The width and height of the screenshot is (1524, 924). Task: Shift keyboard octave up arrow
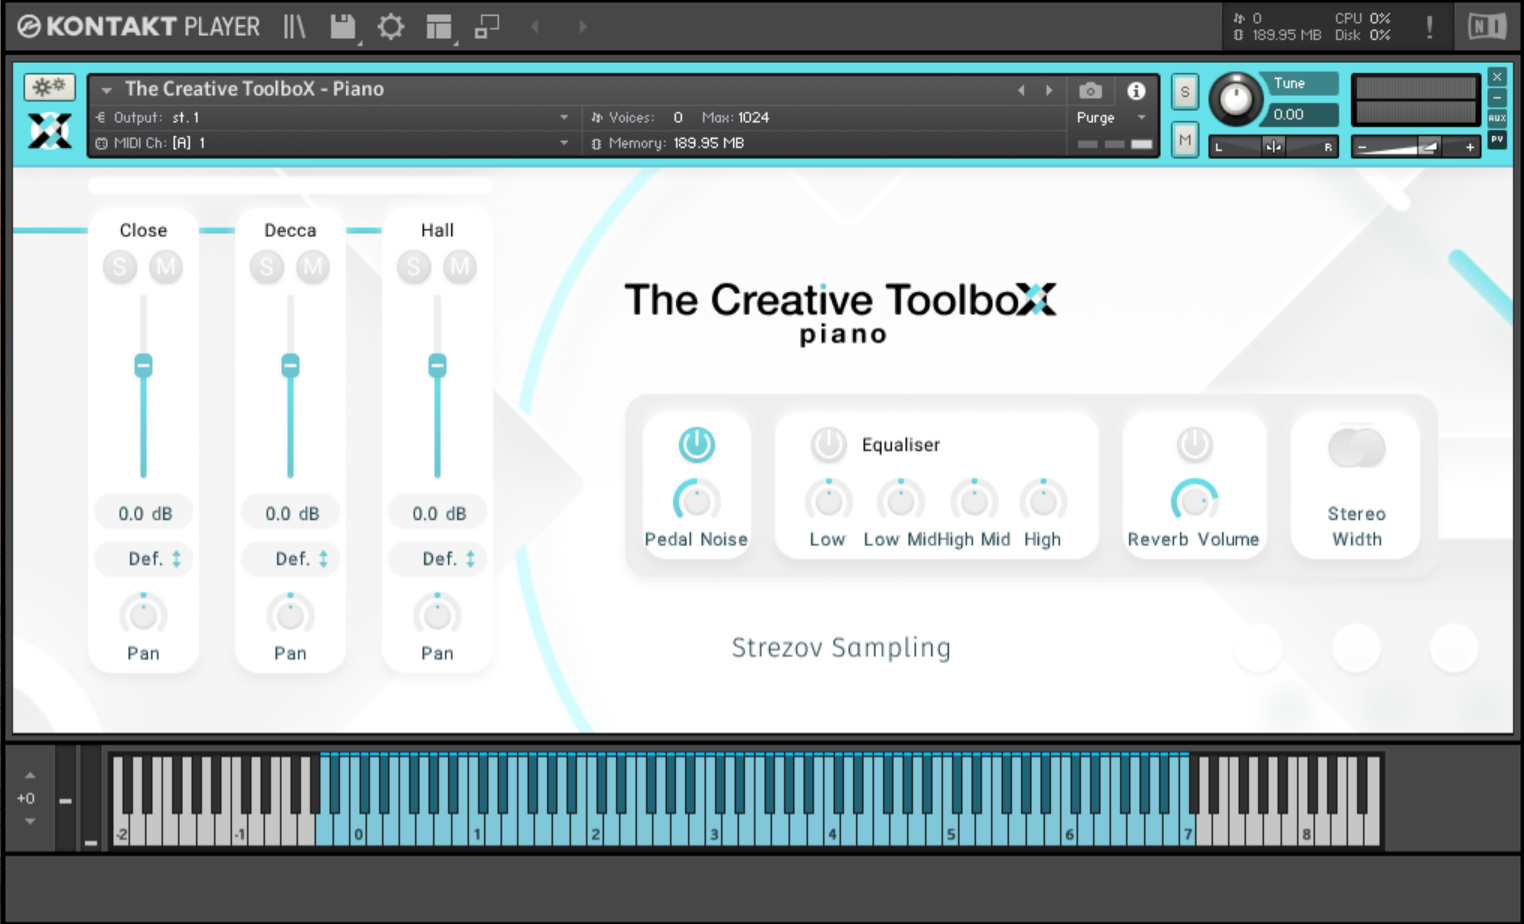point(30,775)
